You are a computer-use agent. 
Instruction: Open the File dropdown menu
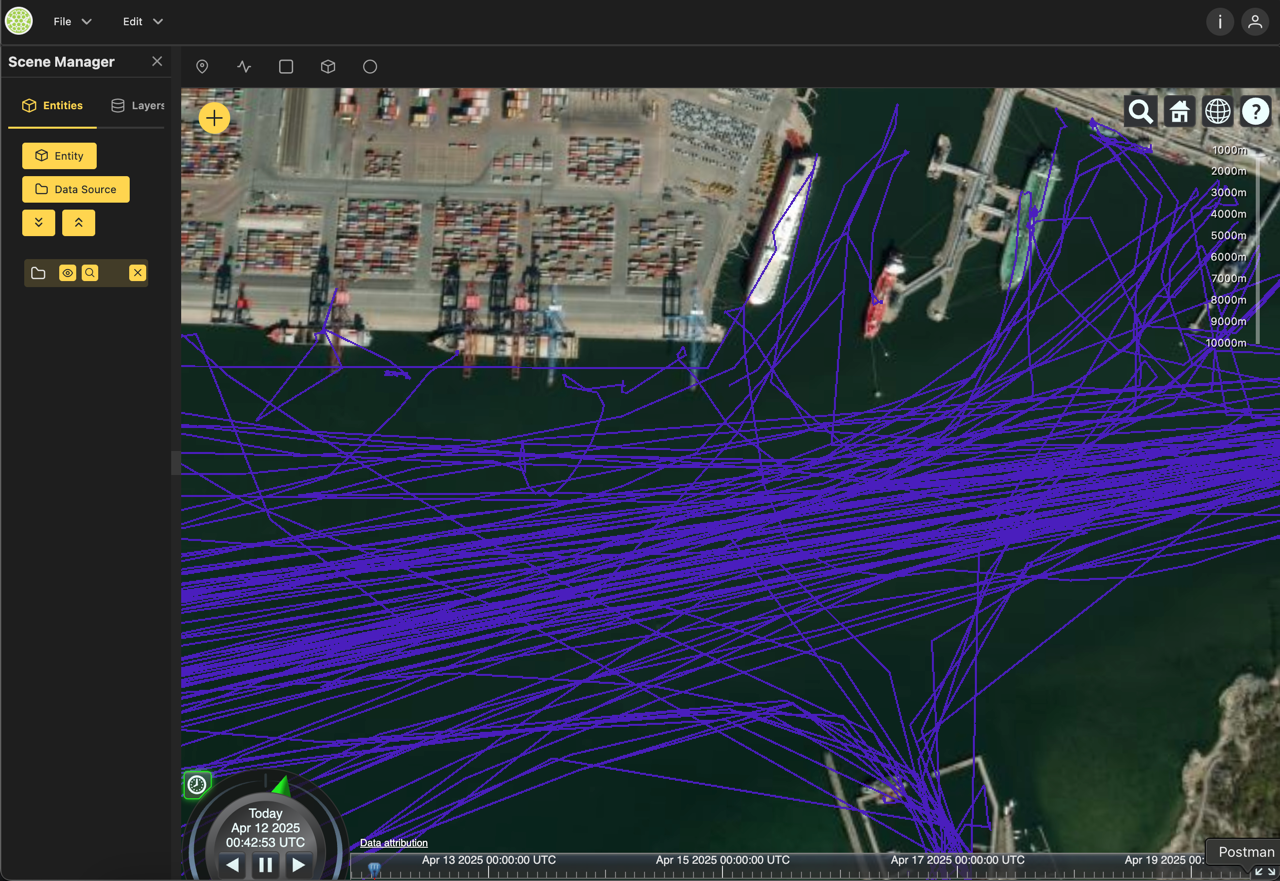(72, 21)
